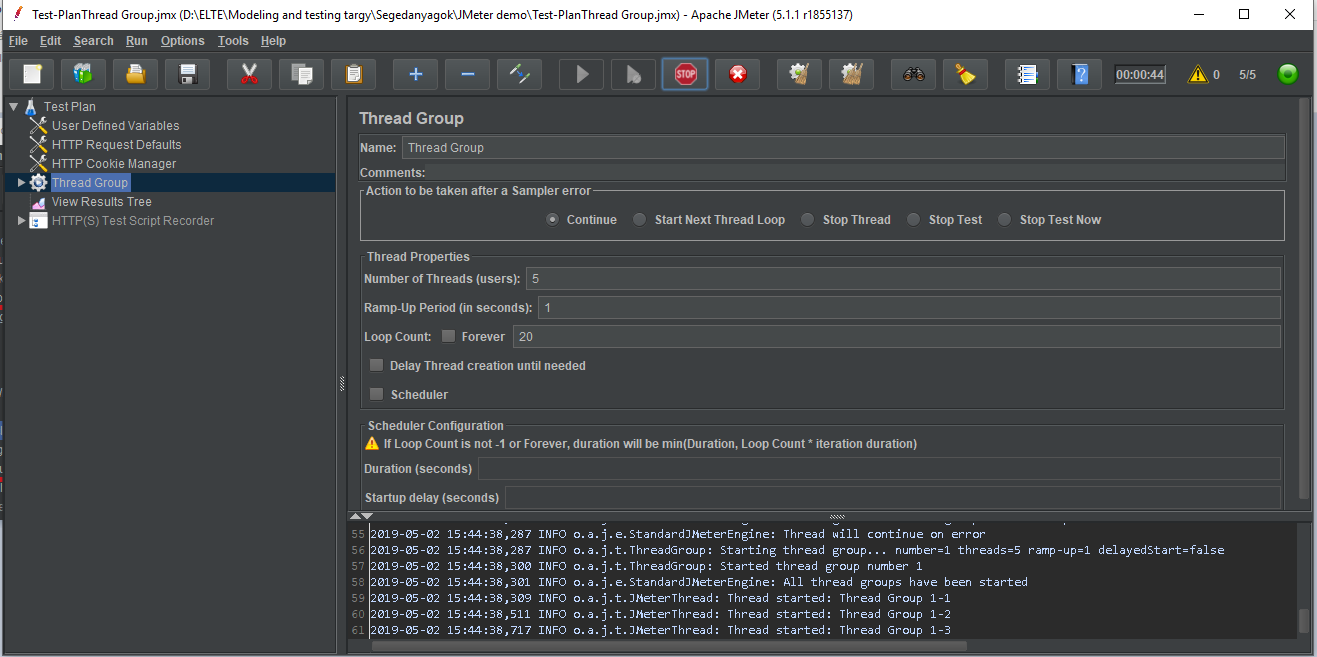Enable the Scheduler checkbox
This screenshot has width=1317, height=657.
[x=377, y=395]
